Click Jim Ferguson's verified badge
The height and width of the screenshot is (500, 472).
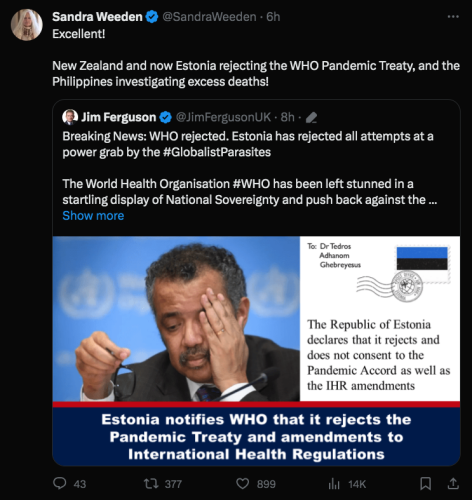click(166, 117)
